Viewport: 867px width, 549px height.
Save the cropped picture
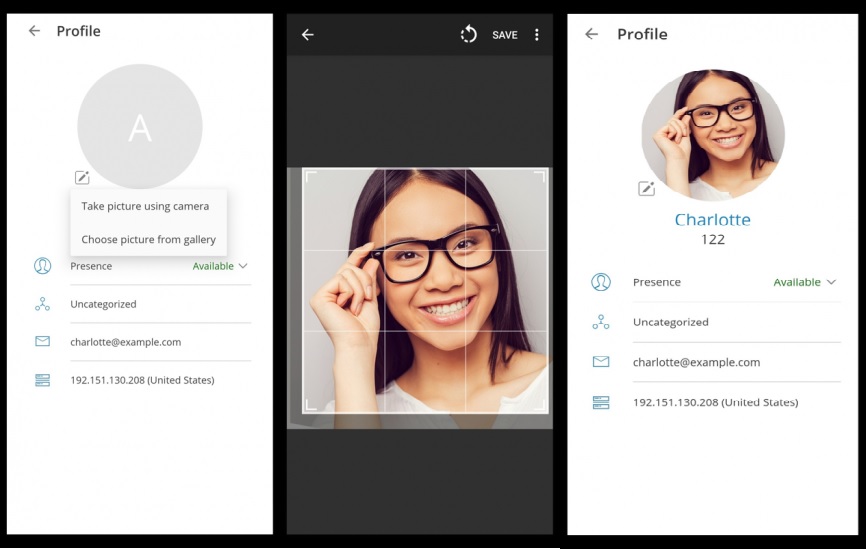coord(505,35)
